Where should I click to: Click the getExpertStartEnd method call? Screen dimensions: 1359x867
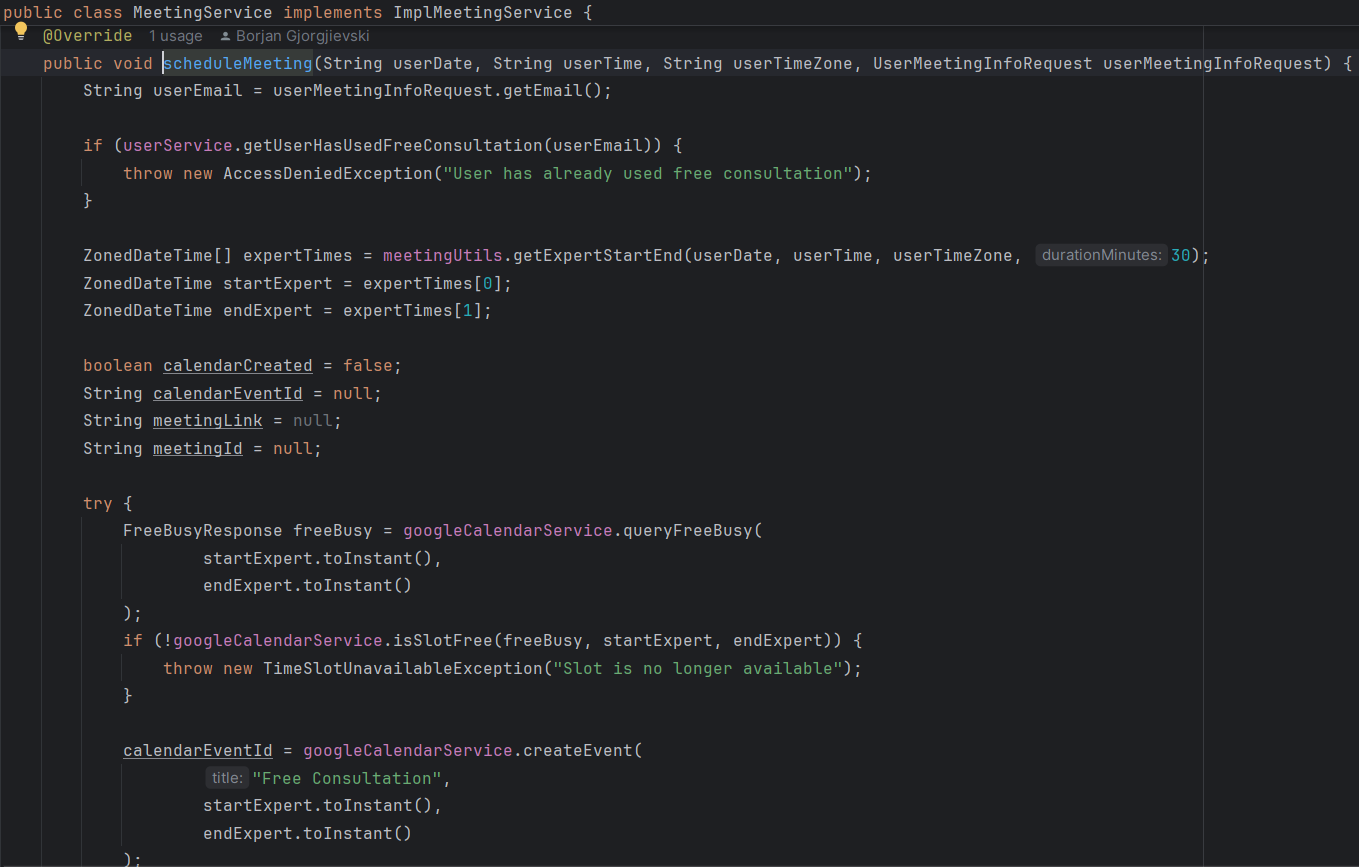point(598,255)
